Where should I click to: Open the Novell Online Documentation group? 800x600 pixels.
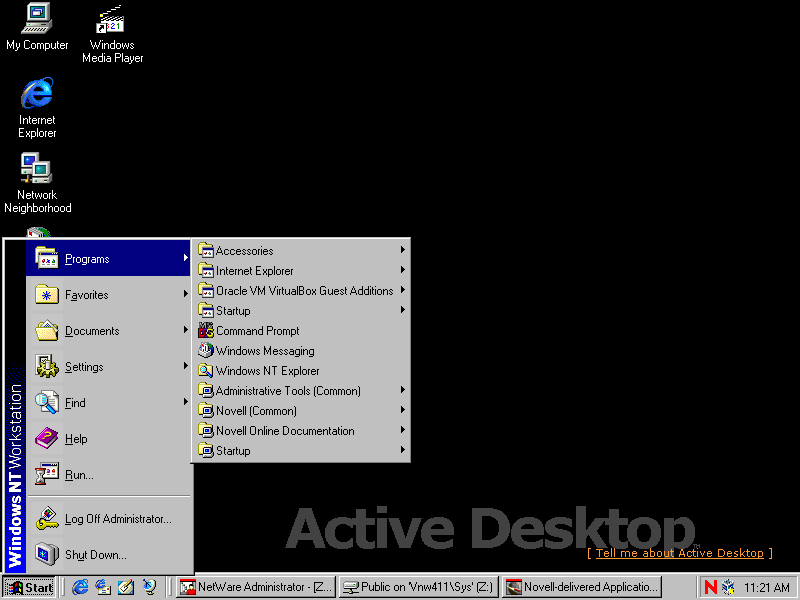pyautogui.click(x=301, y=431)
